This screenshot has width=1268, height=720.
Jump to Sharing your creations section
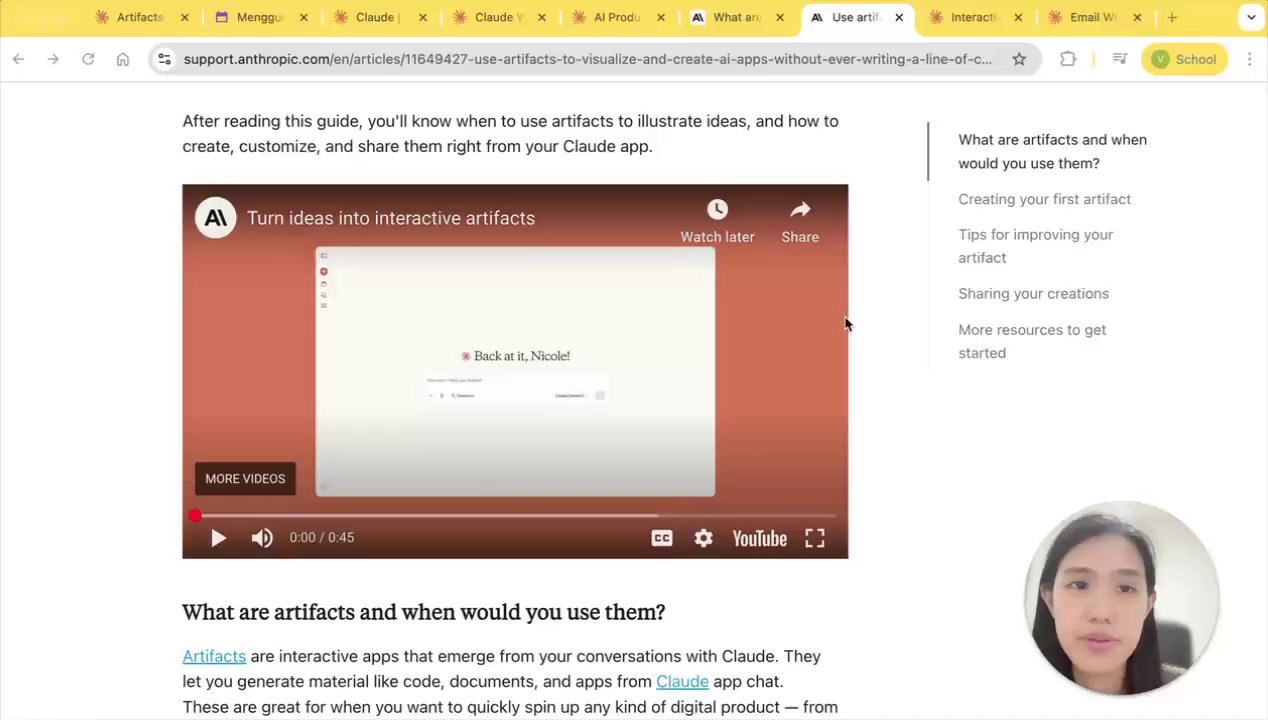[1033, 293]
